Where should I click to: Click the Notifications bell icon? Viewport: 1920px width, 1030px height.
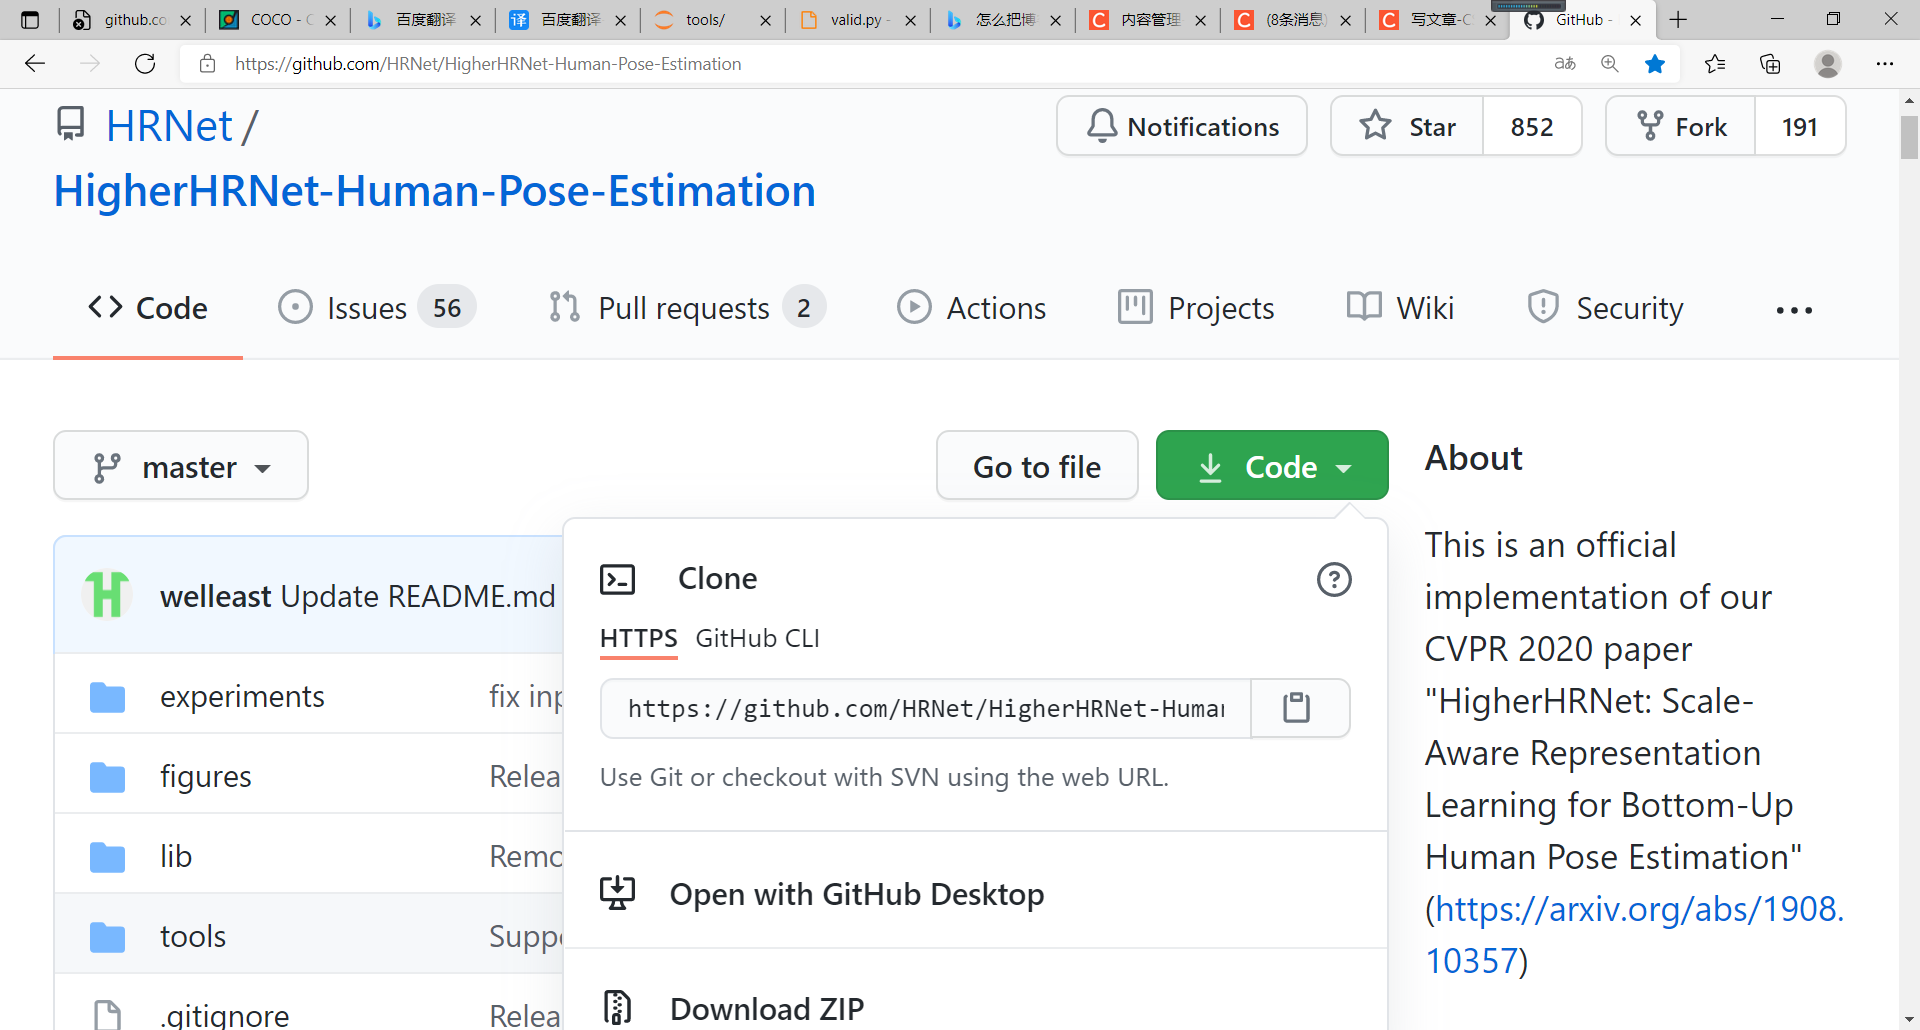click(x=1101, y=125)
